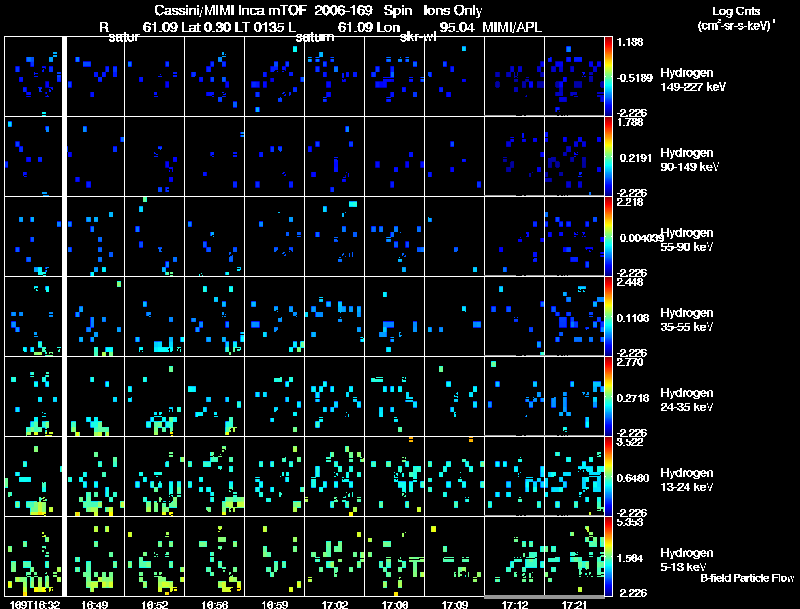Viewport: 800px width, 609px height.
Task: Click the colorbar beside Hydrogen 5-13 keV
Action: 608,557
